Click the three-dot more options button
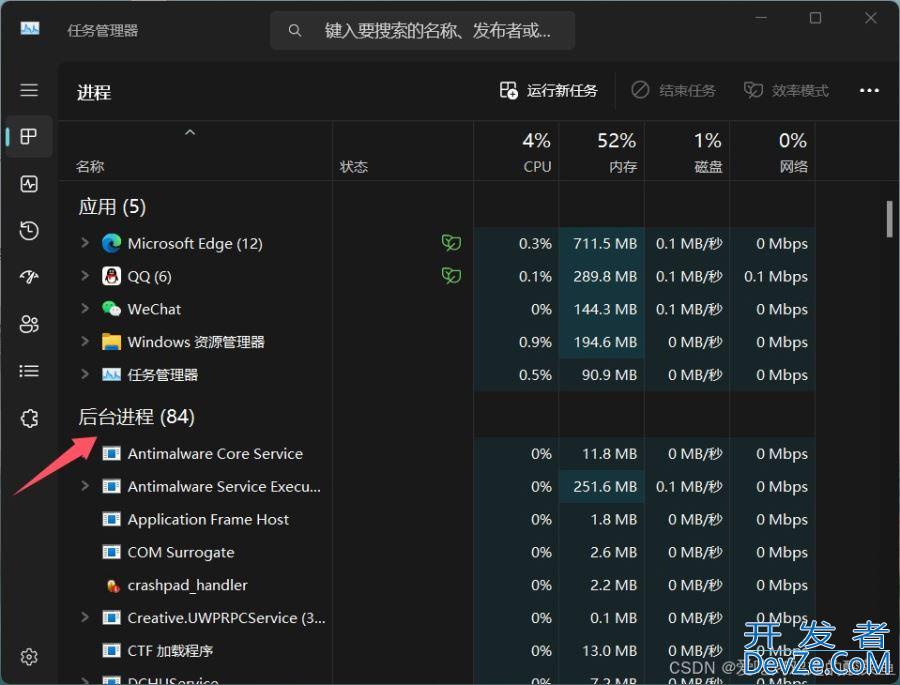Image resolution: width=900 pixels, height=685 pixels. [869, 91]
